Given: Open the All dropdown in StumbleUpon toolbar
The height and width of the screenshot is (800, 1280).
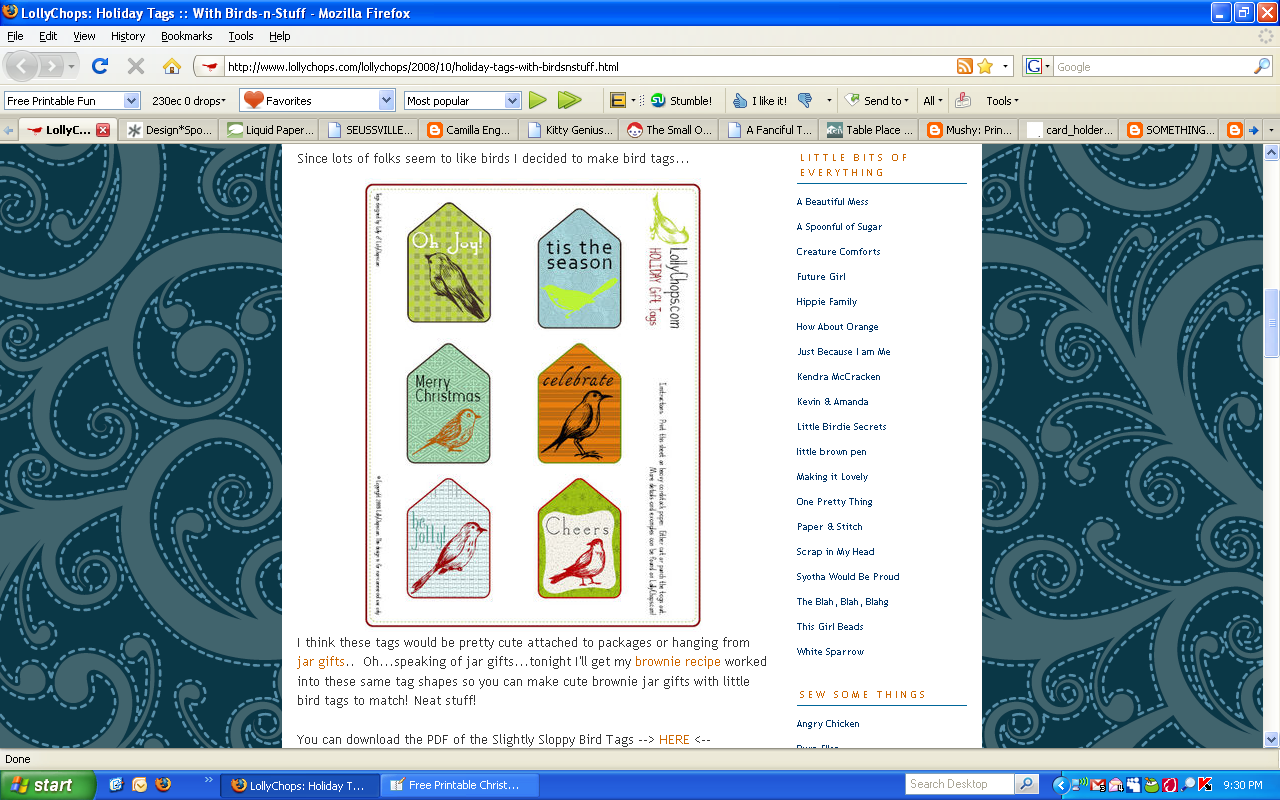Looking at the screenshot, I should tap(933, 100).
